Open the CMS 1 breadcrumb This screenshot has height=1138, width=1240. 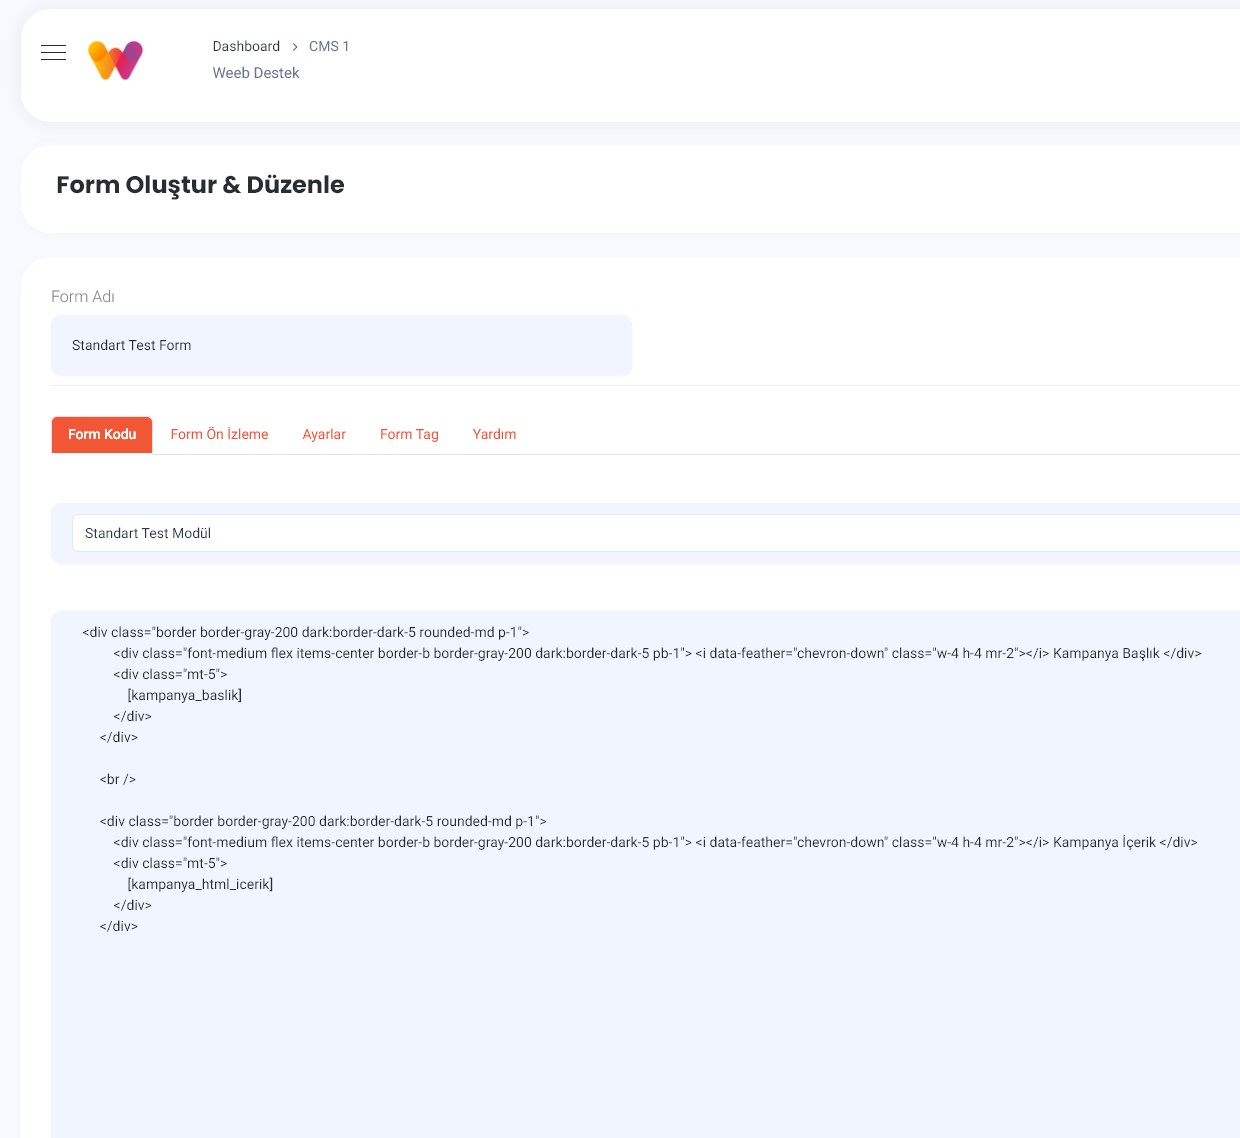[x=329, y=47]
